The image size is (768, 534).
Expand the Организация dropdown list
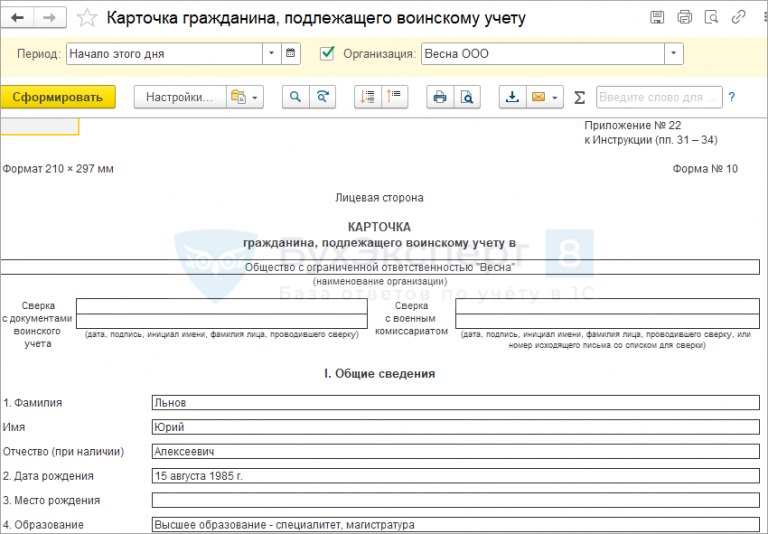pos(674,54)
